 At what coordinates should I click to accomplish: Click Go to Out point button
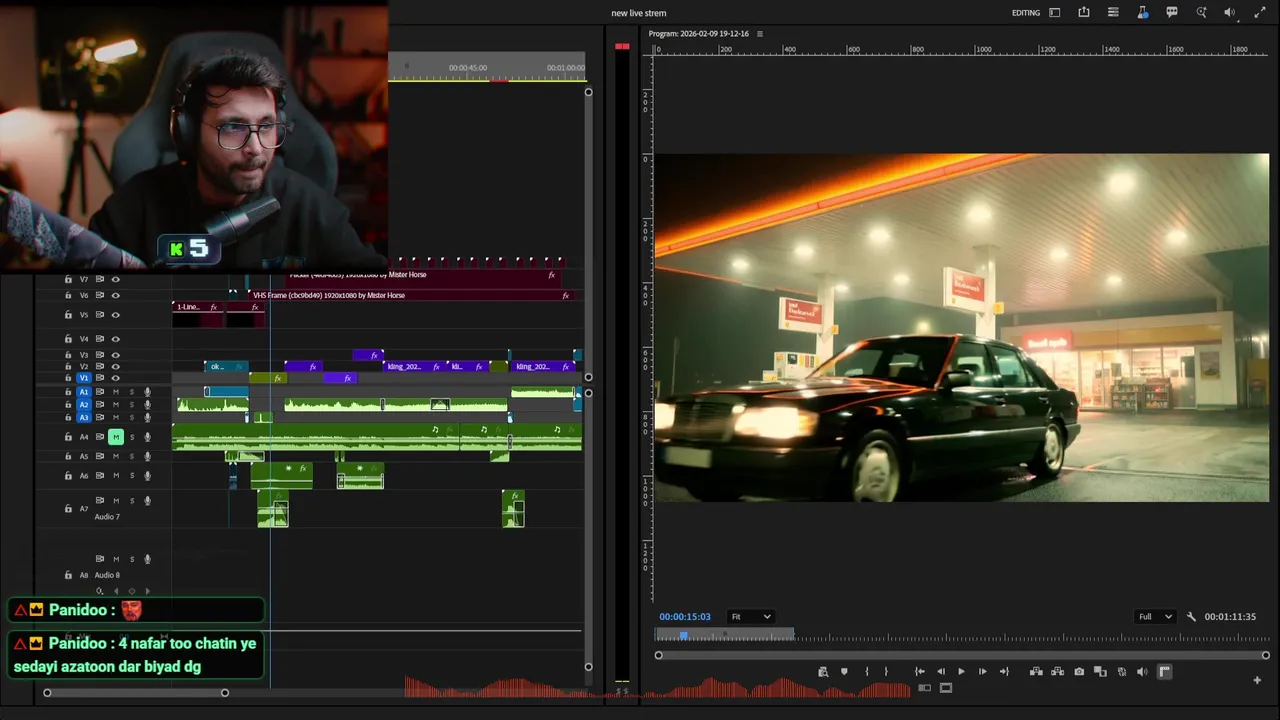[1004, 672]
